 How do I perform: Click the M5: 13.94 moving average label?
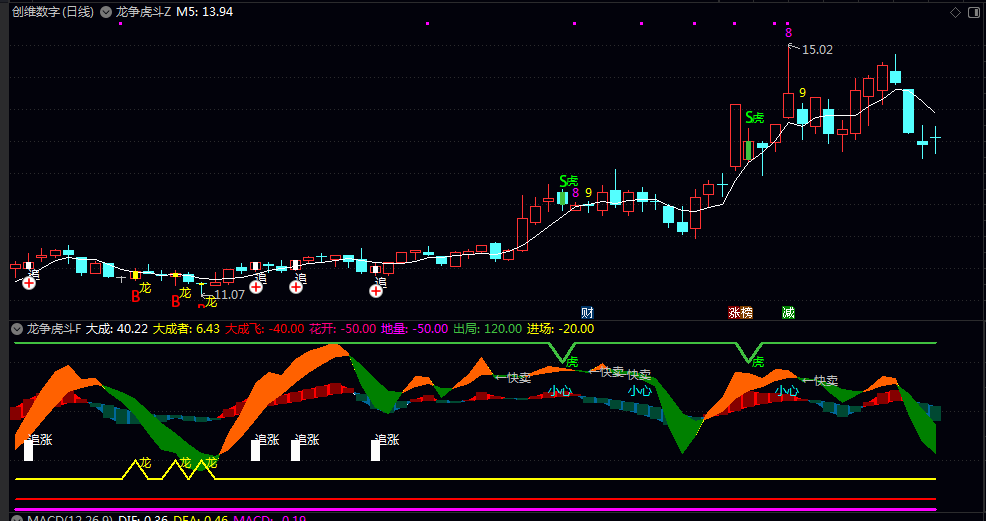point(205,12)
